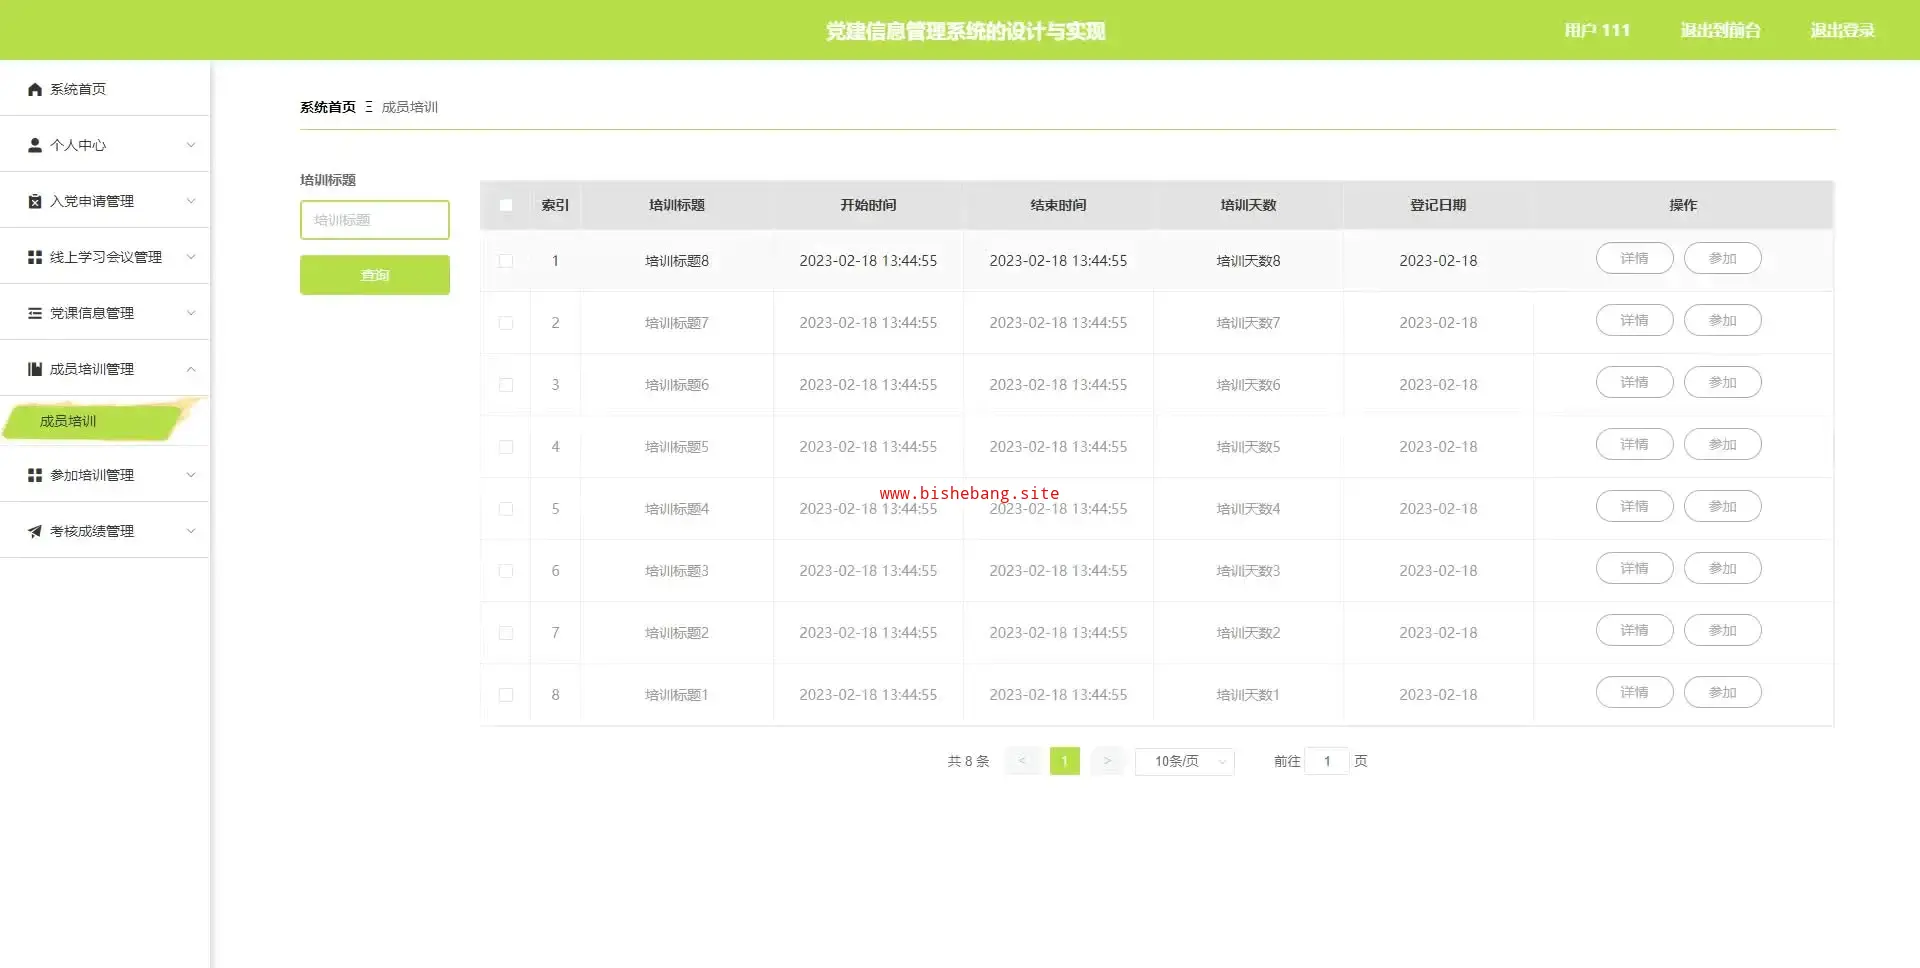This screenshot has height=968, width=1920.
Task: Click 参加 for 培训标题1
Action: (x=1722, y=692)
